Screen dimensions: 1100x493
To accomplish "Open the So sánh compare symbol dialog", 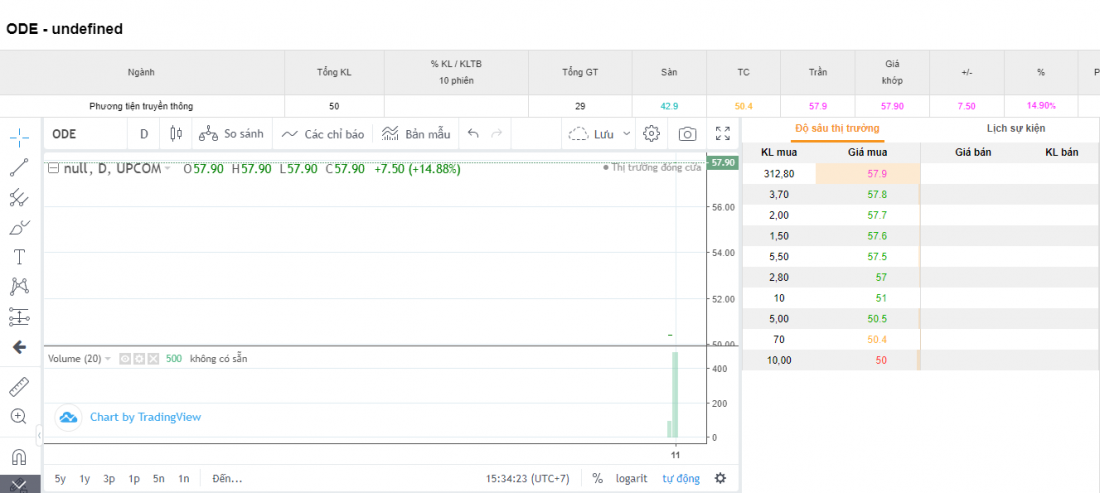I will 231,134.
